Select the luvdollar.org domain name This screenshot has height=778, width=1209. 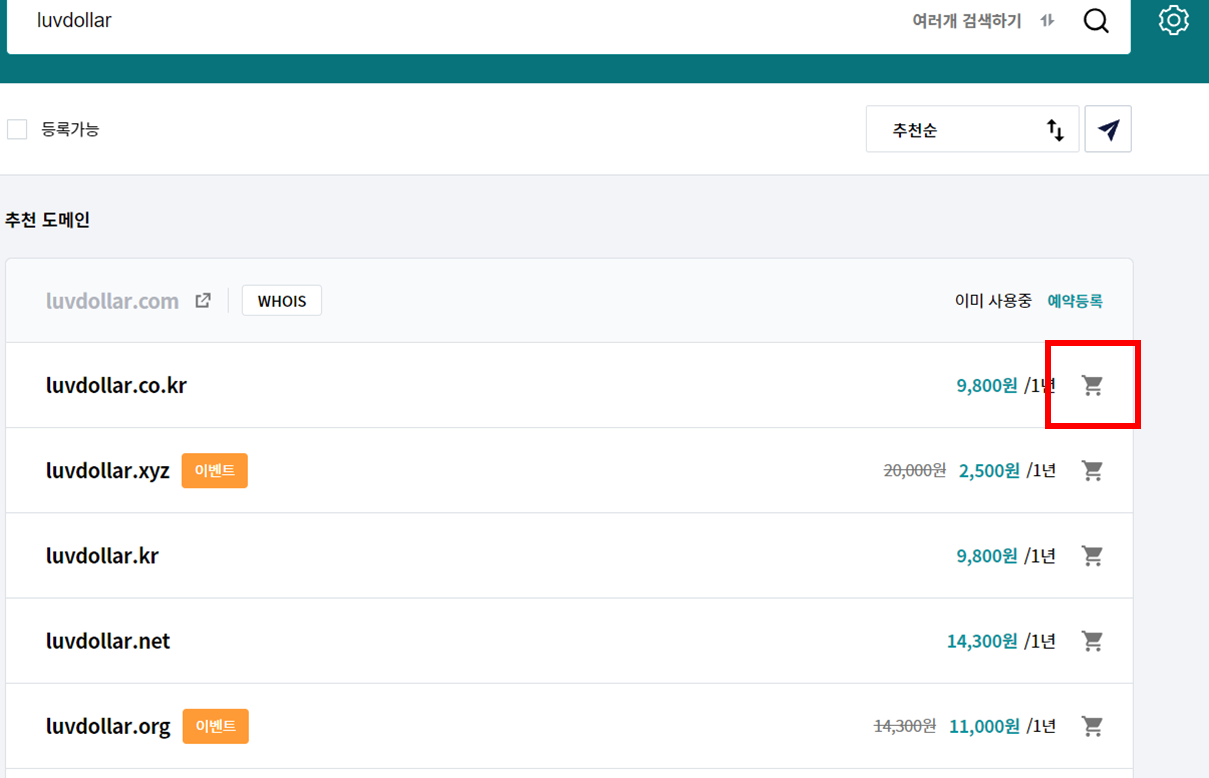click(x=108, y=726)
